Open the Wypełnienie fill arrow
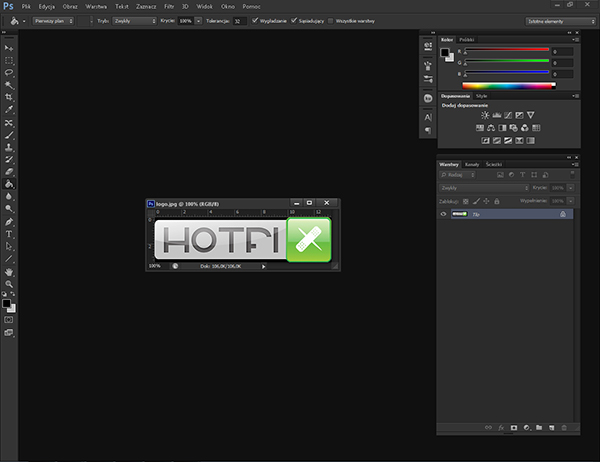The width and height of the screenshot is (600, 462). tap(571, 201)
